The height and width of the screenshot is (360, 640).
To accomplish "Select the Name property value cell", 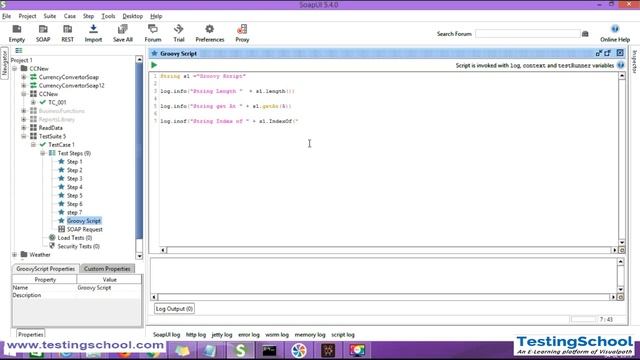I will coord(109,288).
